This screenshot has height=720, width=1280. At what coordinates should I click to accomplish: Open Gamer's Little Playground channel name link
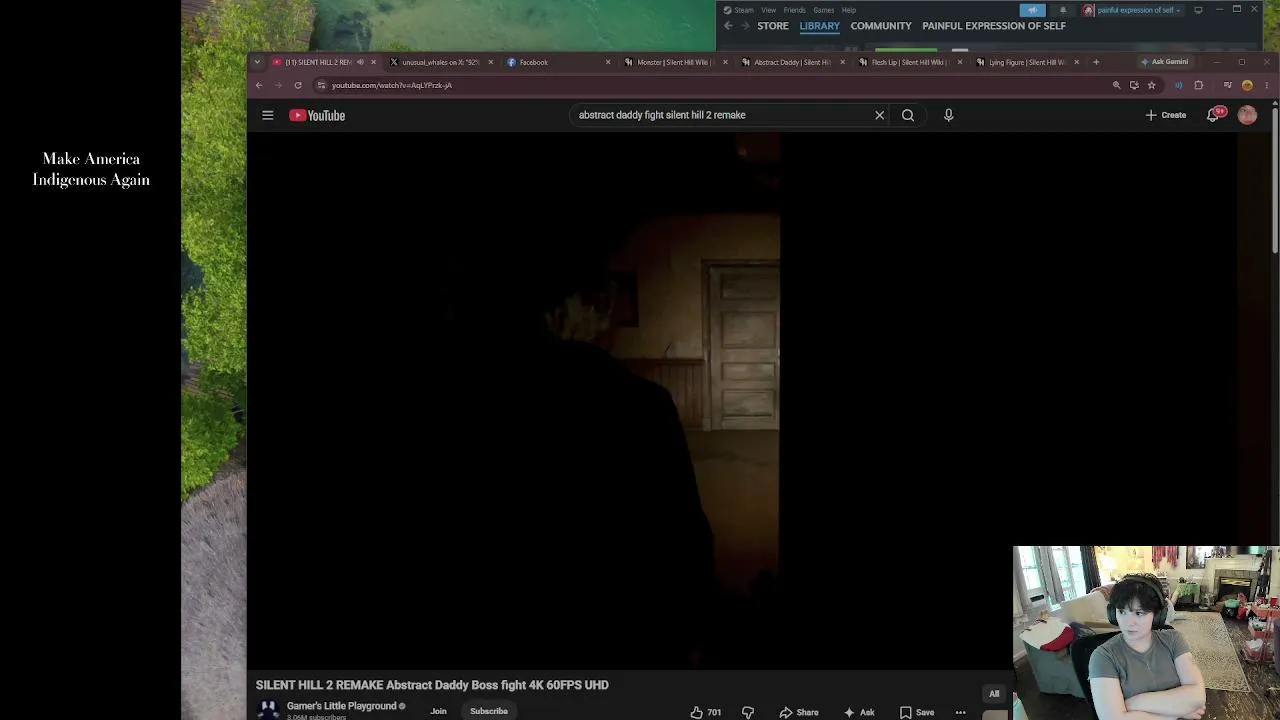click(342, 706)
